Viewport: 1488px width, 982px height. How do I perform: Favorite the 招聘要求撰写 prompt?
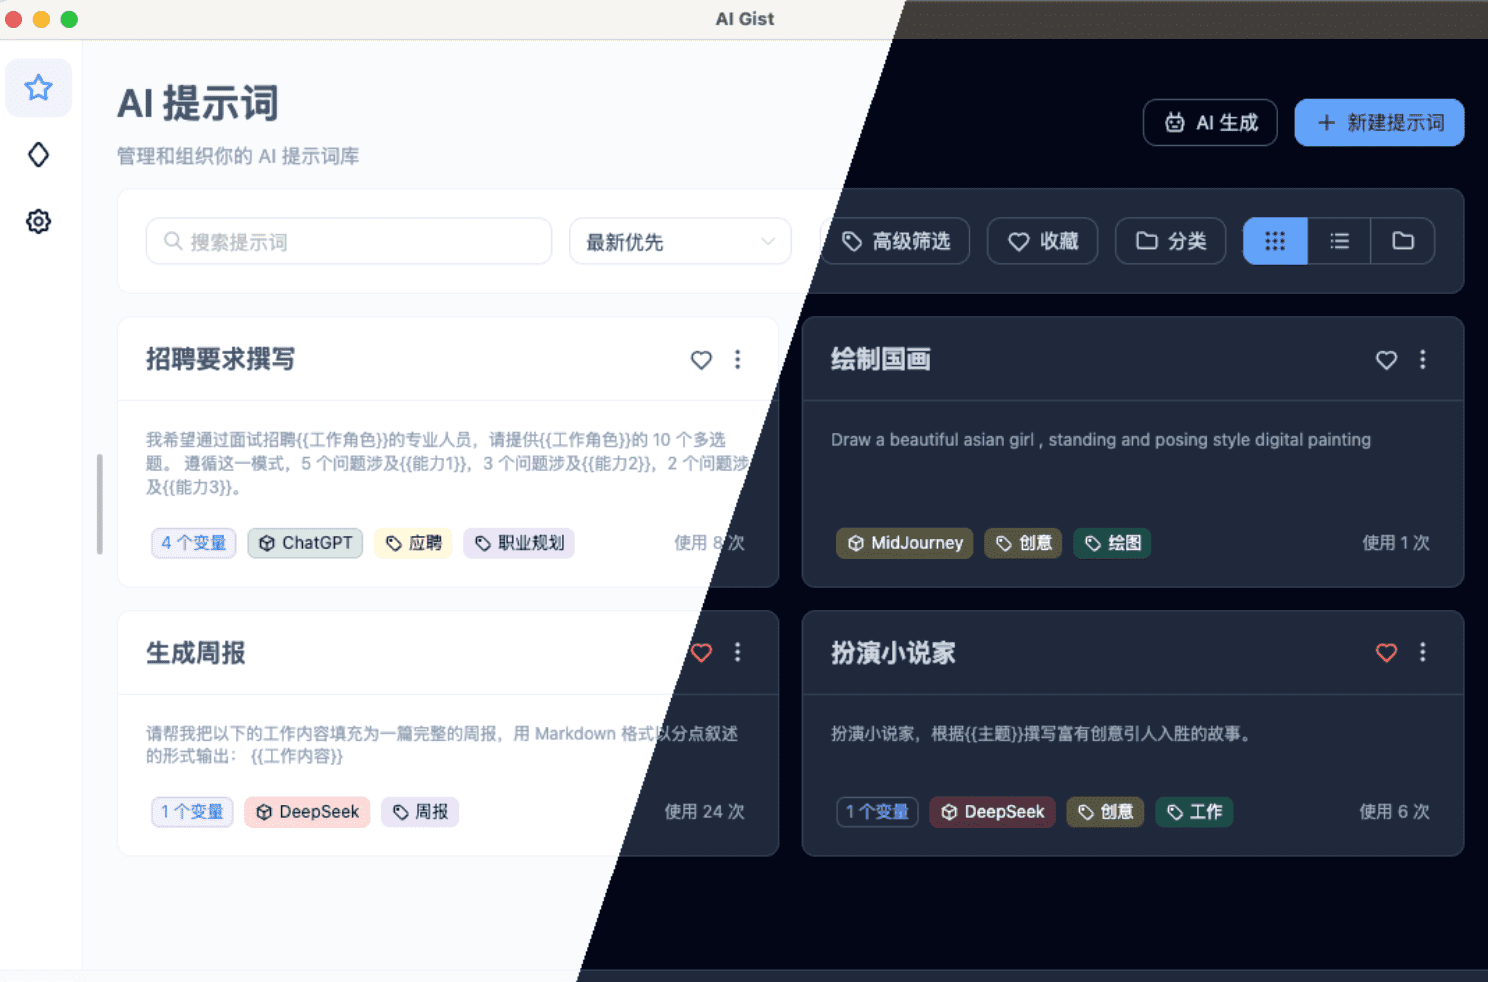pos(701,360)
